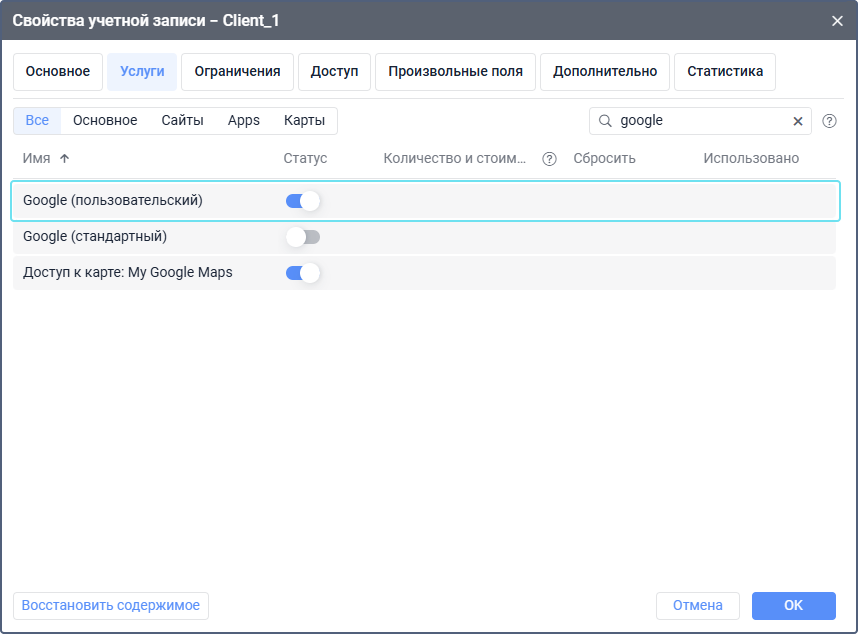View the Статистика tab
This screenshot has height=634, width=858.
tap(725, 72)
